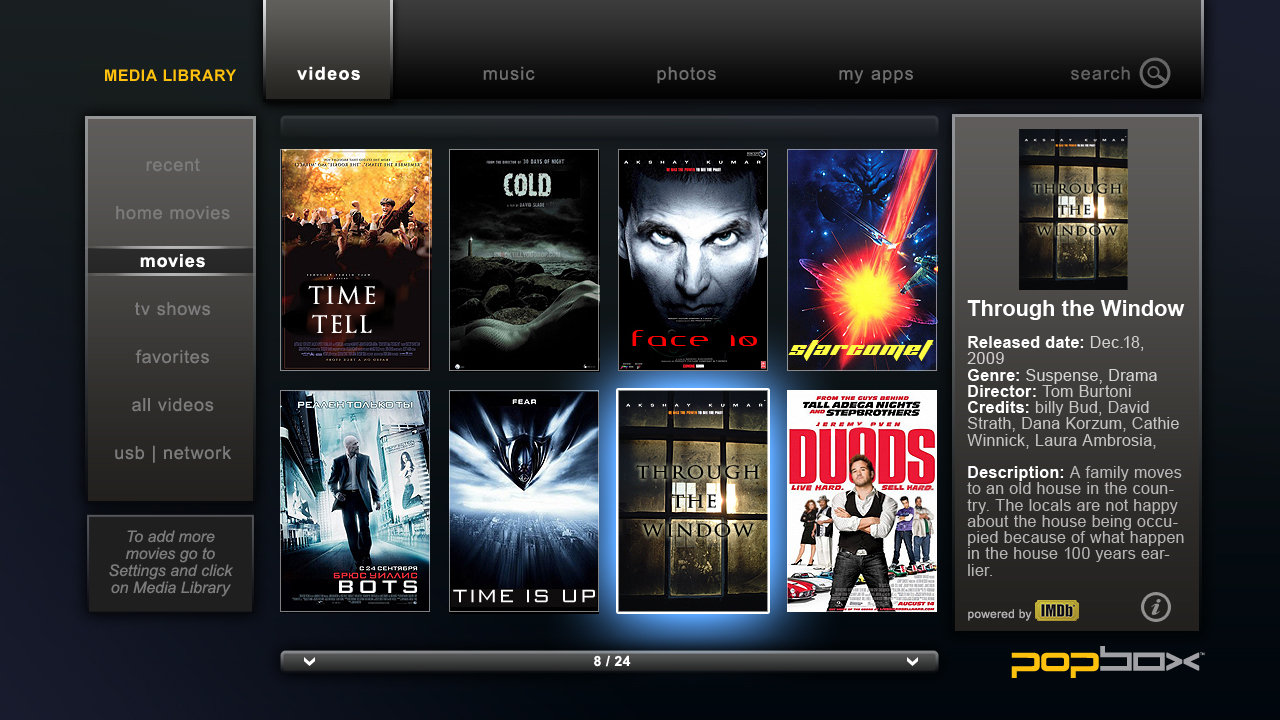Select the Cold movie poster
The height and width of the screenshot is (720, 1280).
(x=524, y=259)
